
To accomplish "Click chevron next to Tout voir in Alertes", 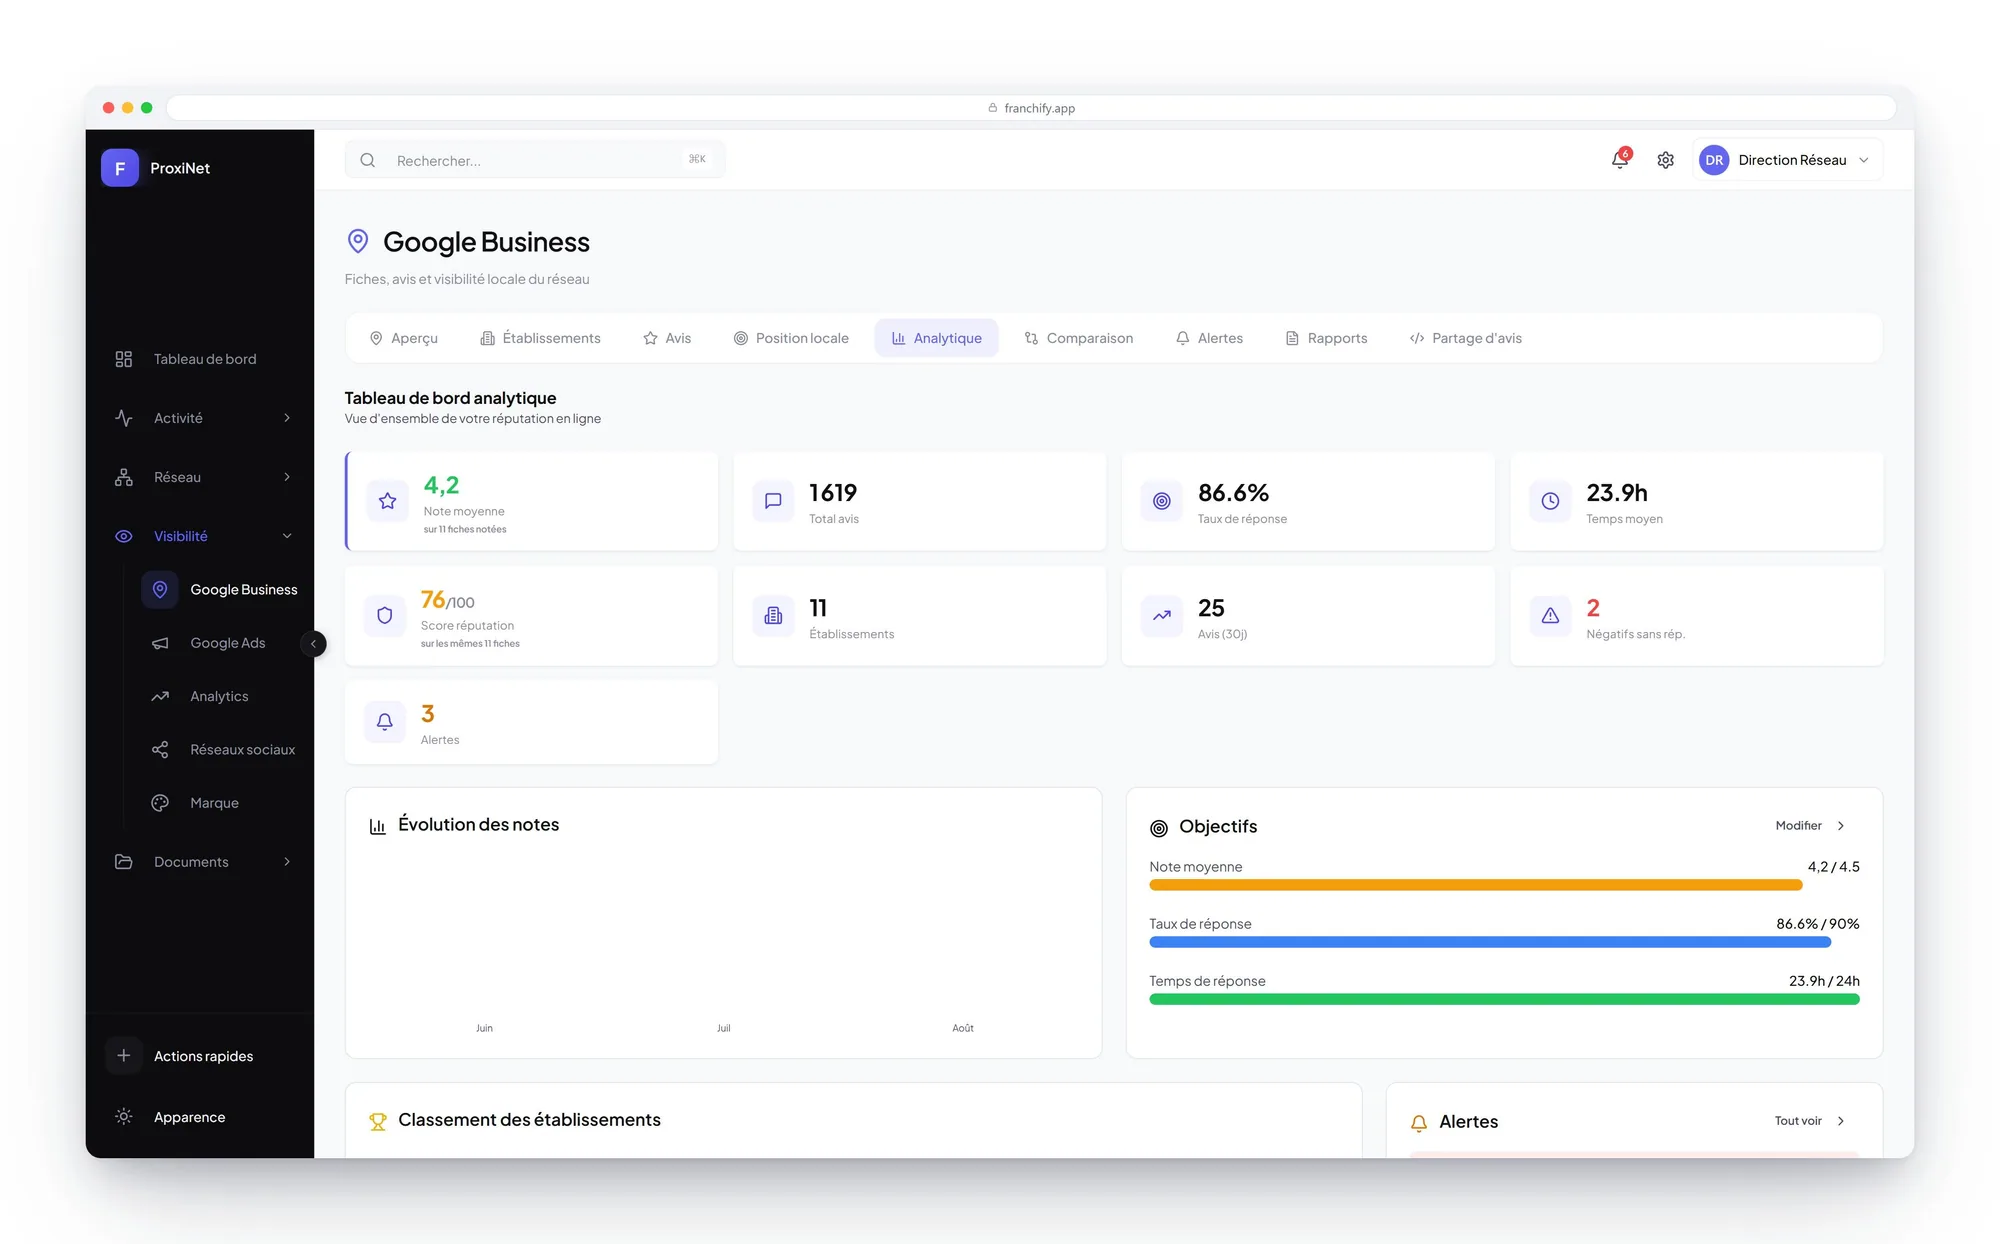I will (1841, 1121).
